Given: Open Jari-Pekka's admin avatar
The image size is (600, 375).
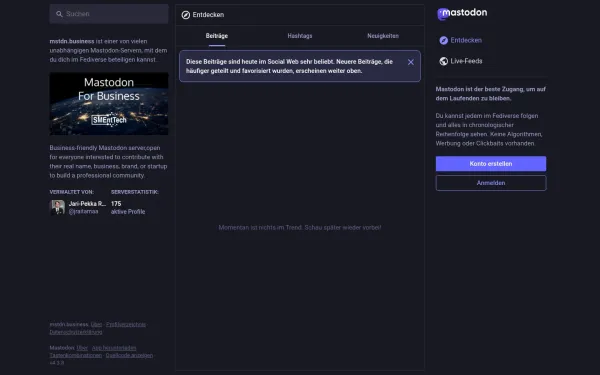Looking at the screenshot, I should (58, 207).
